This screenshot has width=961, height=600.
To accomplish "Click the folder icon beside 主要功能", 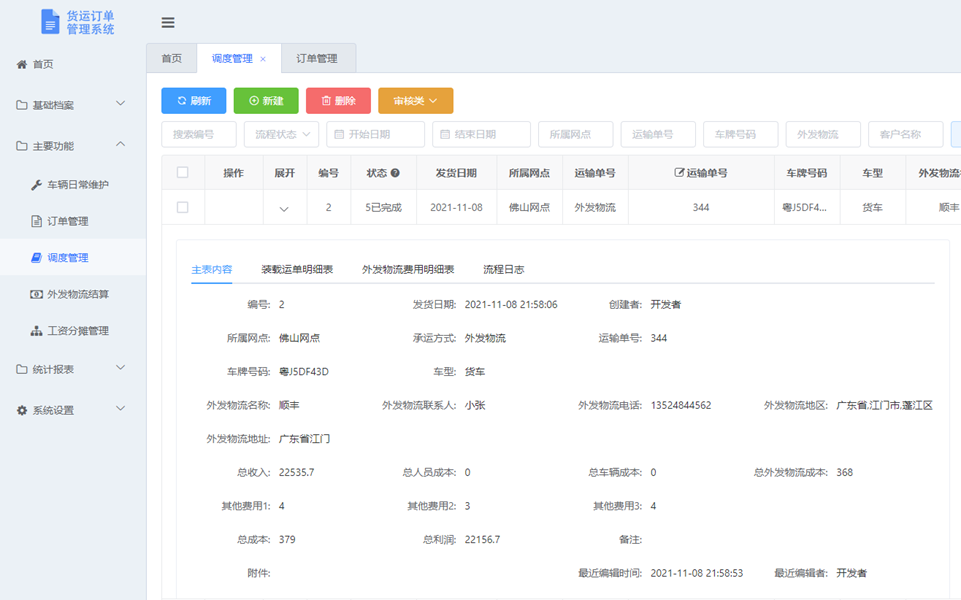I will 21,146.
